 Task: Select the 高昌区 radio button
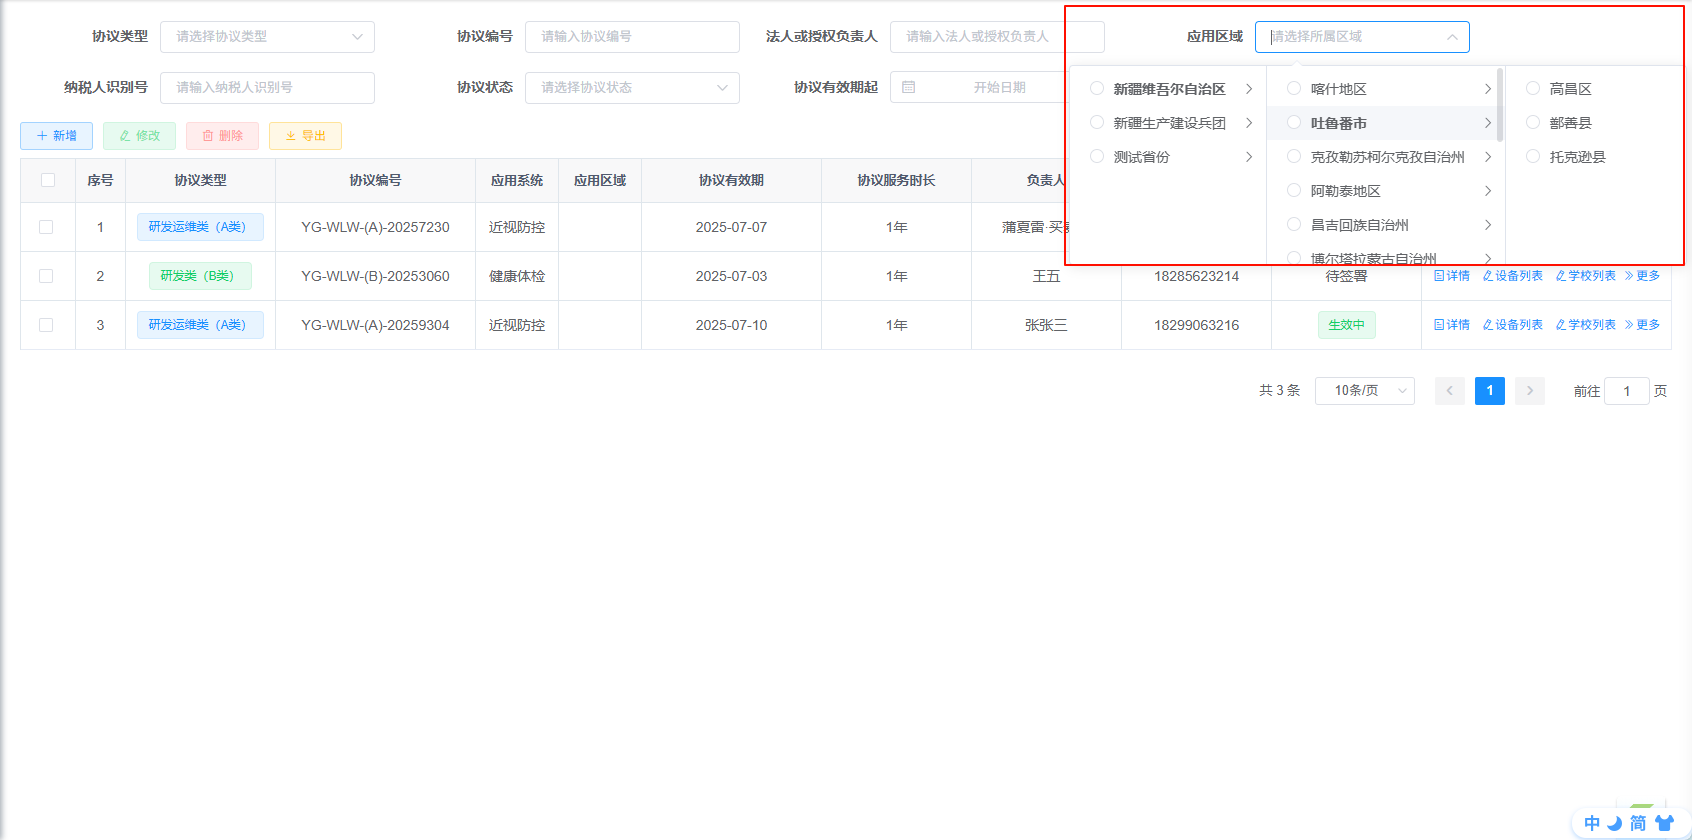click(1533, 89)
